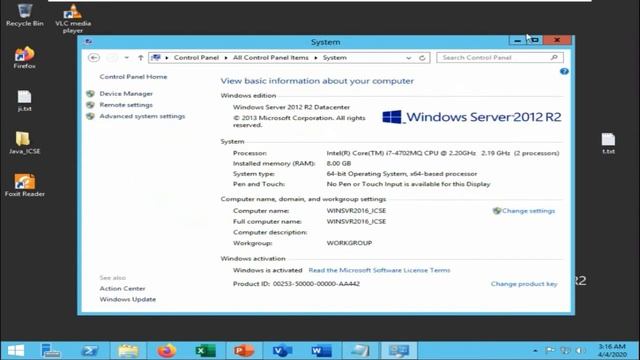Launch Excel from taskbar

tap(205, 351)
